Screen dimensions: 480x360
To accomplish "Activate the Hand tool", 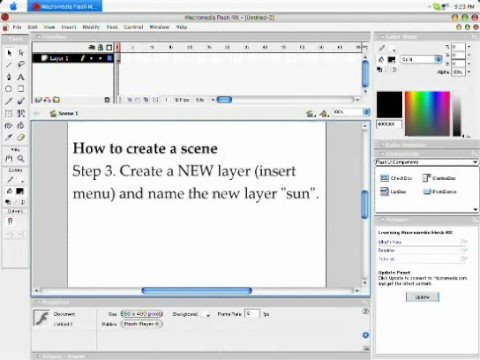I will tap(9, 159).
